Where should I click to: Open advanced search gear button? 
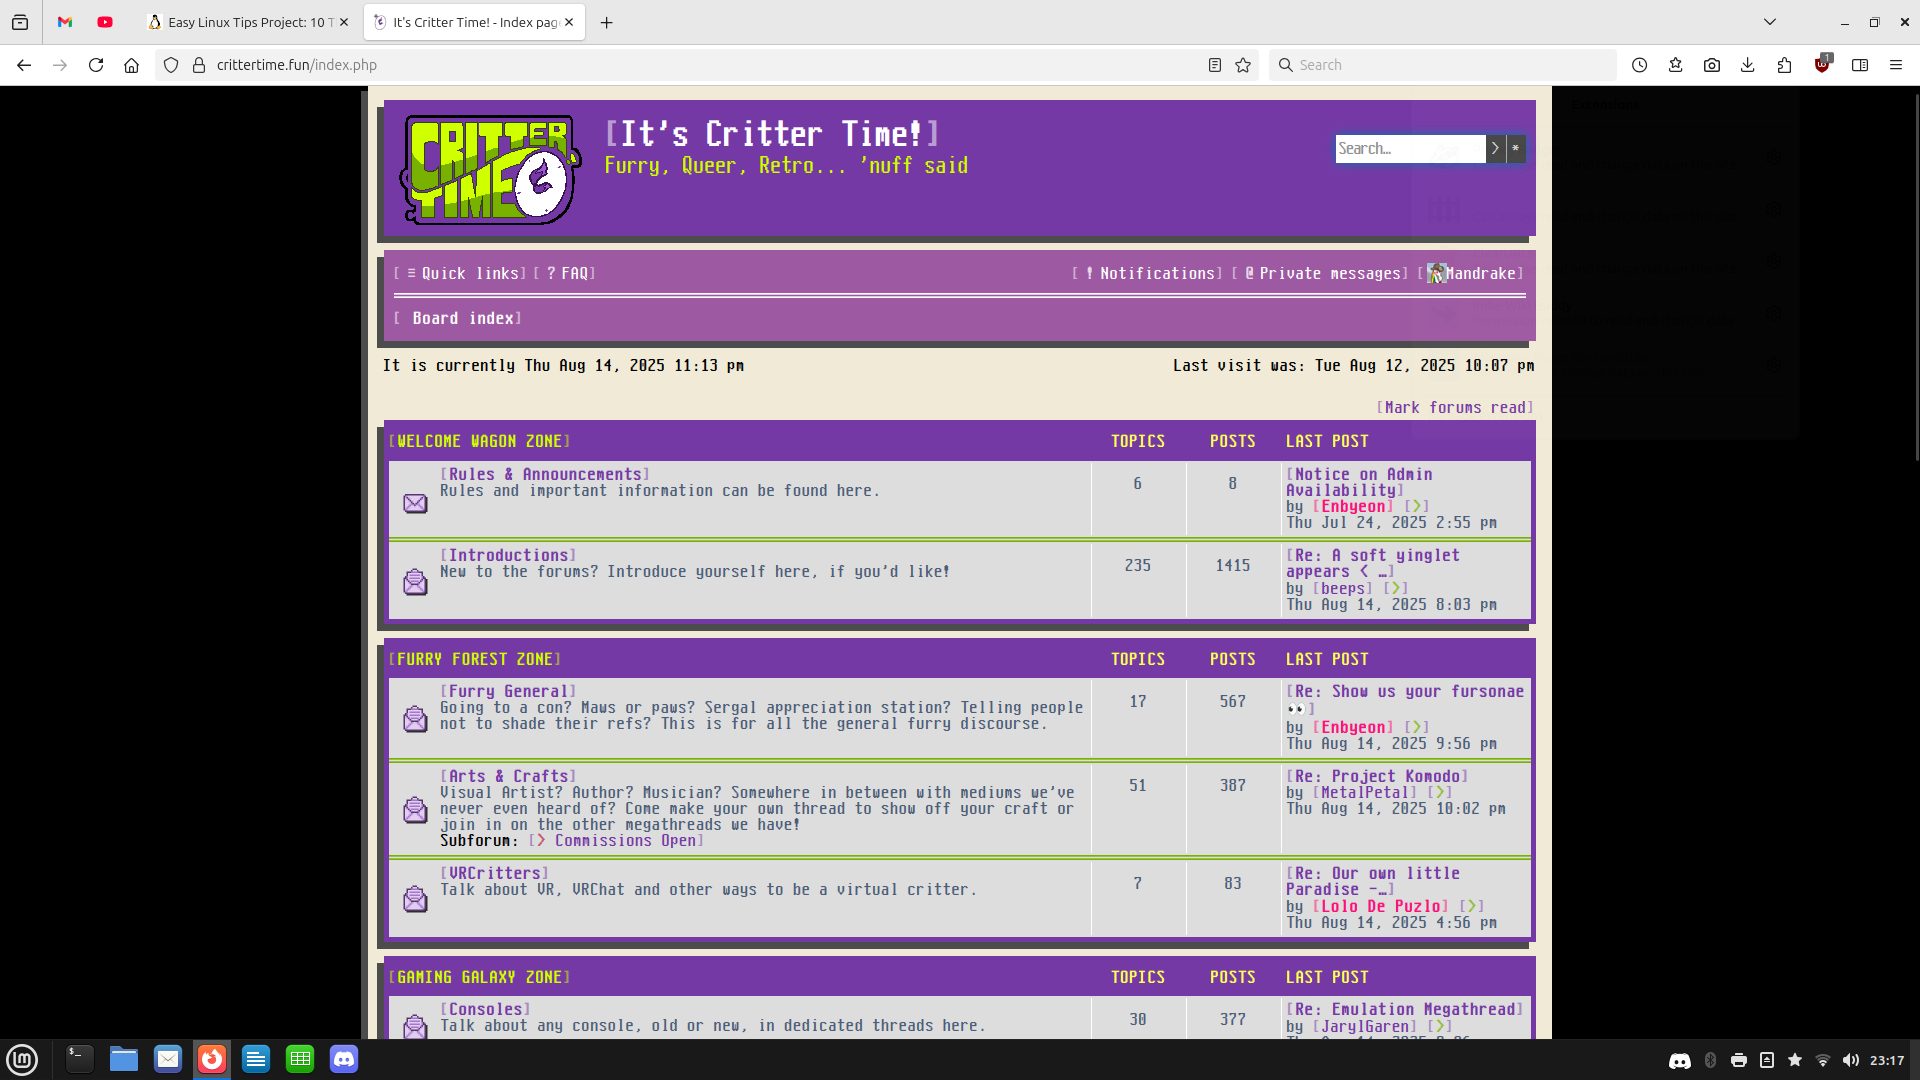click(x=1516, y=149)
